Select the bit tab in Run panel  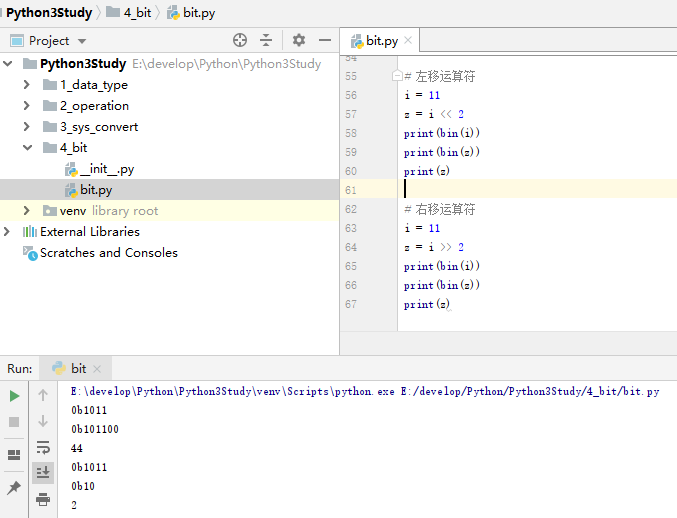tap(78, 368)
